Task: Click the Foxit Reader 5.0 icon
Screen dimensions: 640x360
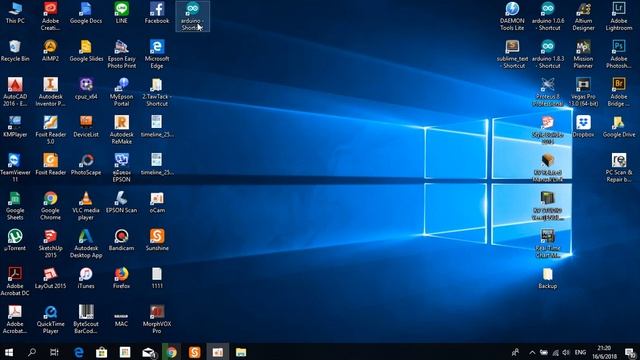Action: [50, 130]
